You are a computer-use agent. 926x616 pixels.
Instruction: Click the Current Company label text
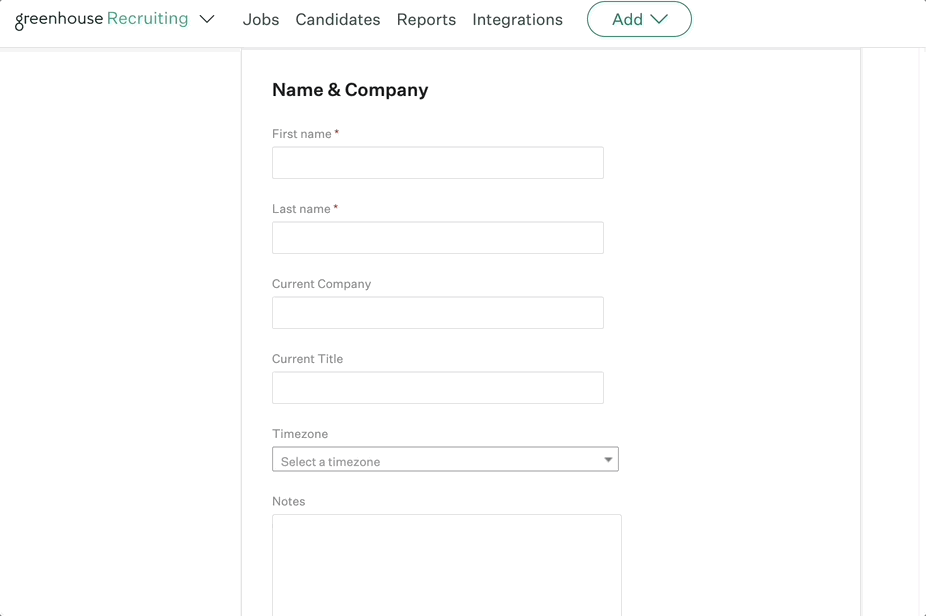[321, 284]
